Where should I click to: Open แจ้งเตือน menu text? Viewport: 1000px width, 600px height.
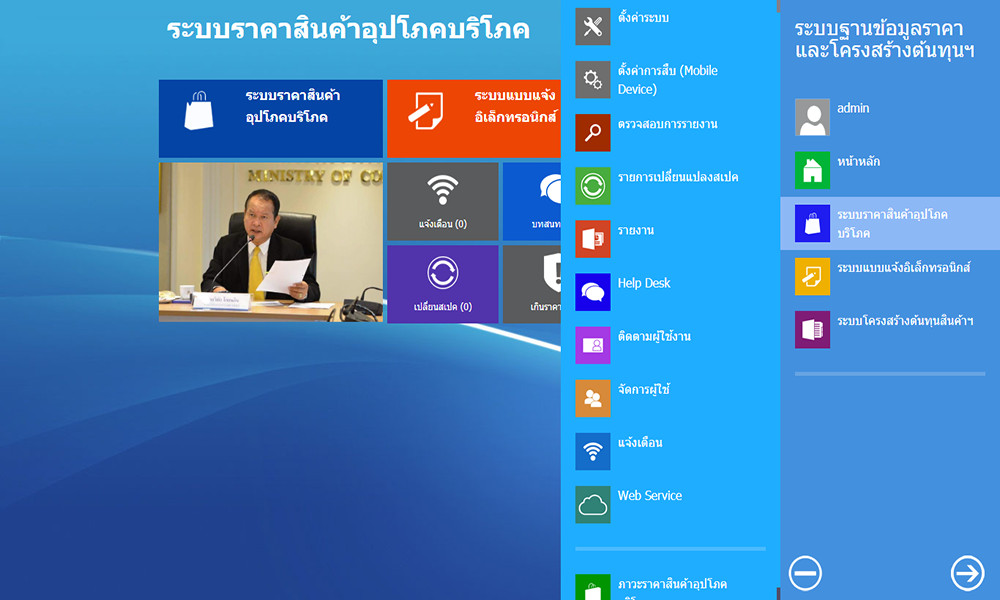[640, 443]
